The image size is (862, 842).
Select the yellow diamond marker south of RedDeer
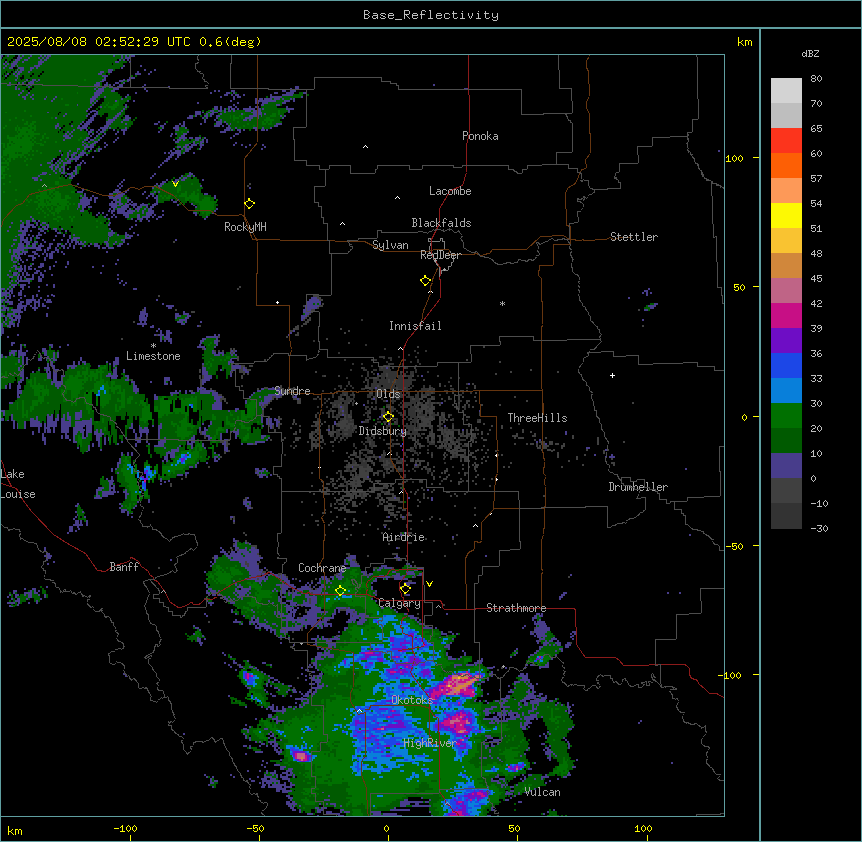point(425,281)
